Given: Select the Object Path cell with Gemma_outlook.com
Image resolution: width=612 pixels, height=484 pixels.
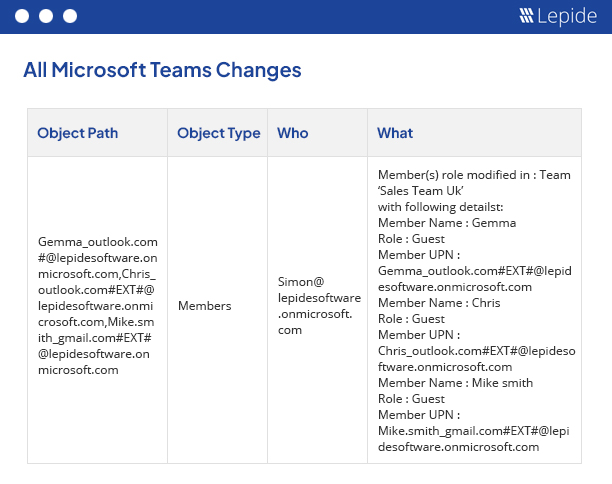Looking at the screenshot, I should (97, 306).
